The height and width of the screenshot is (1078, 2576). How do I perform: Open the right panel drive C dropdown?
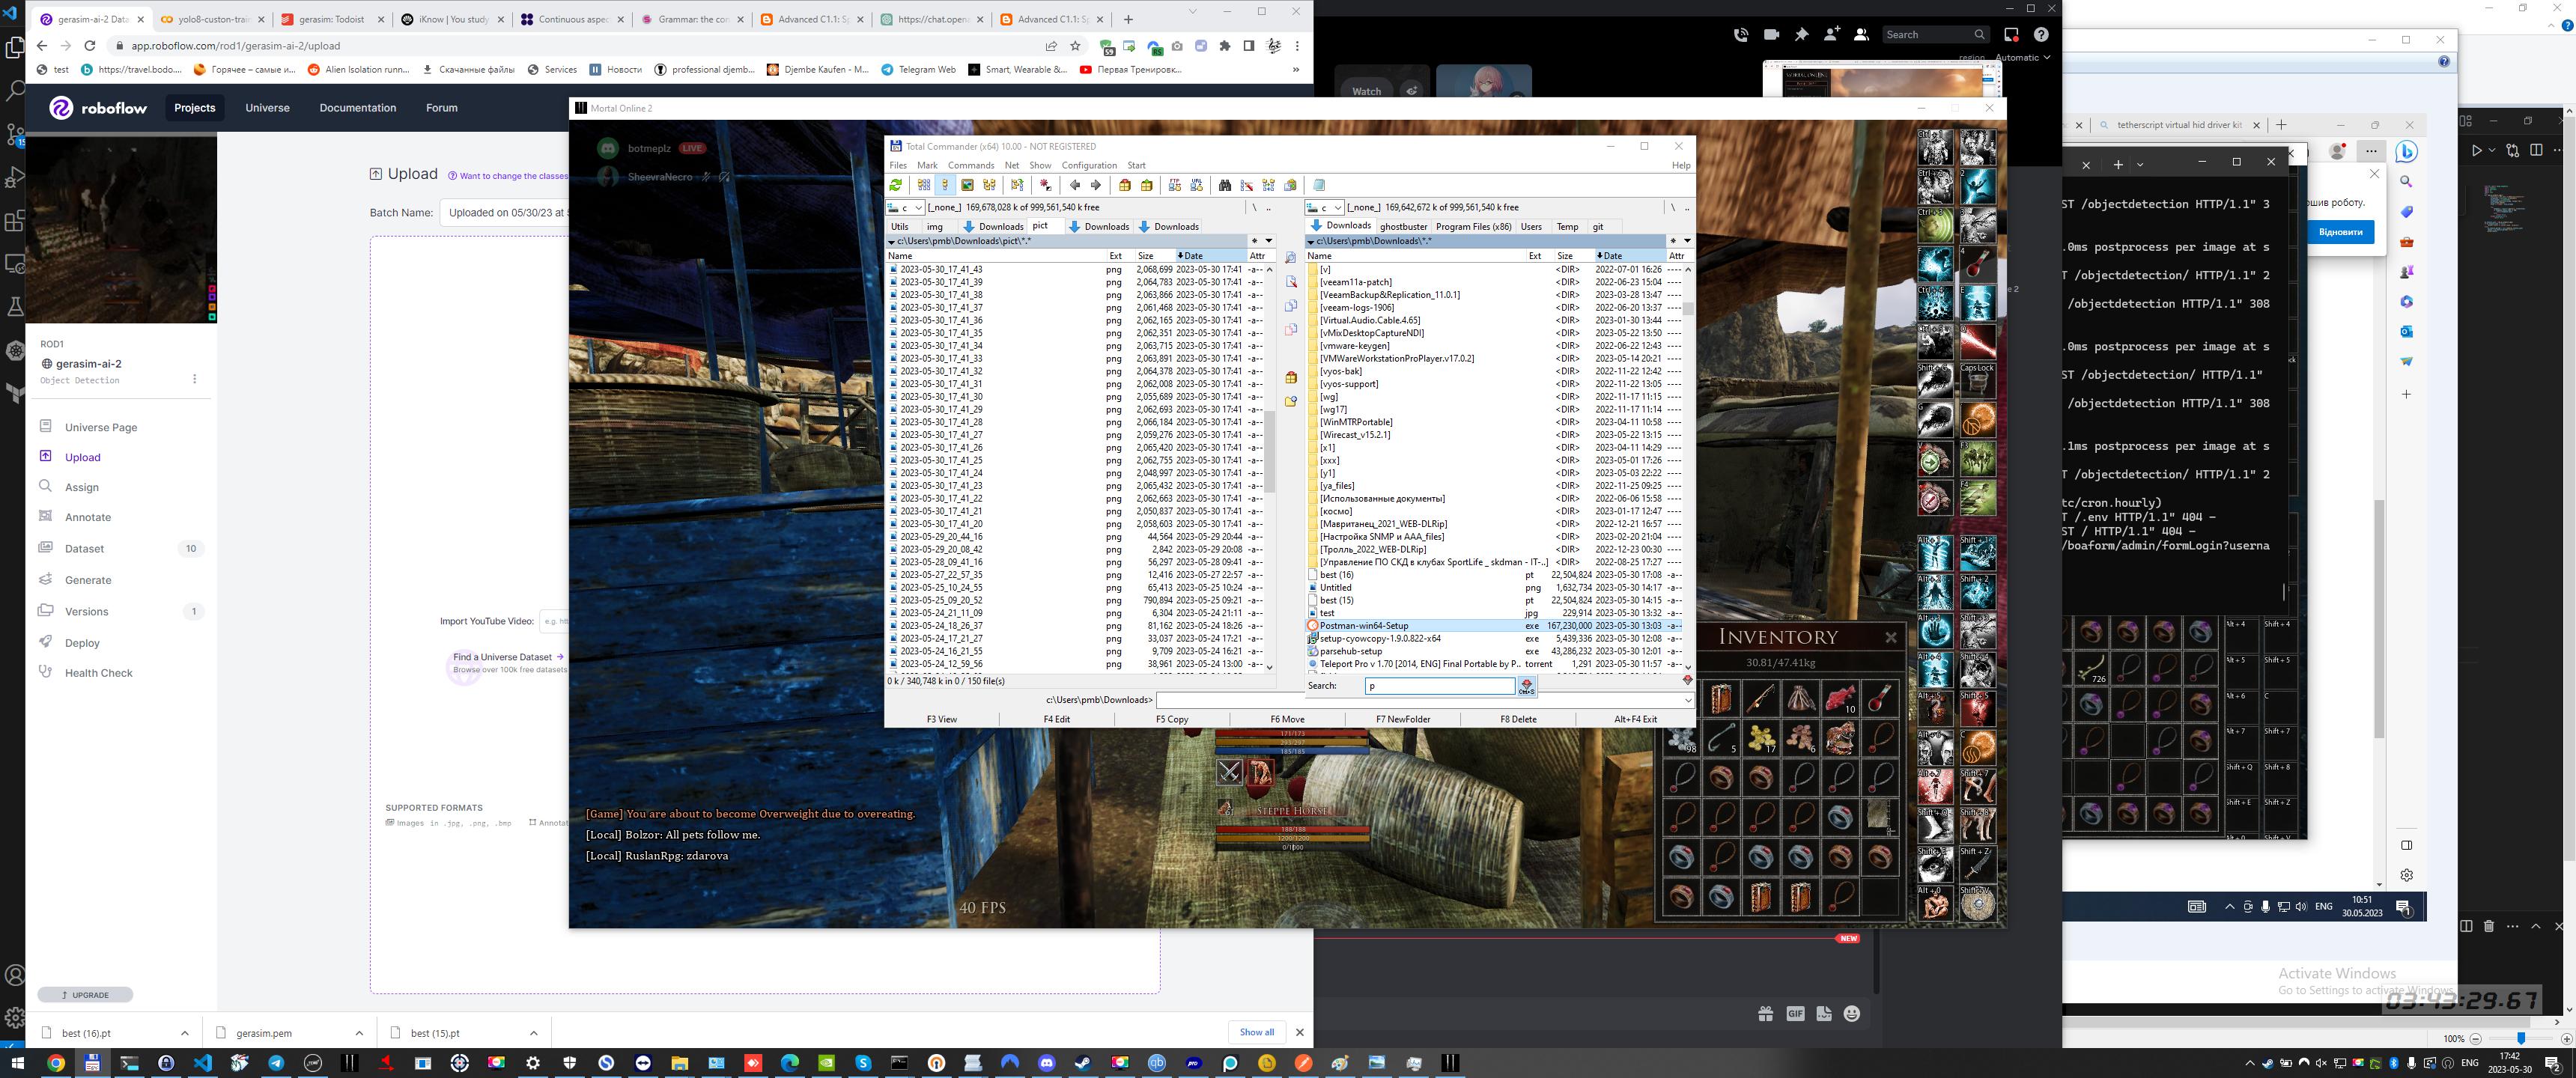coord(1324,207)
